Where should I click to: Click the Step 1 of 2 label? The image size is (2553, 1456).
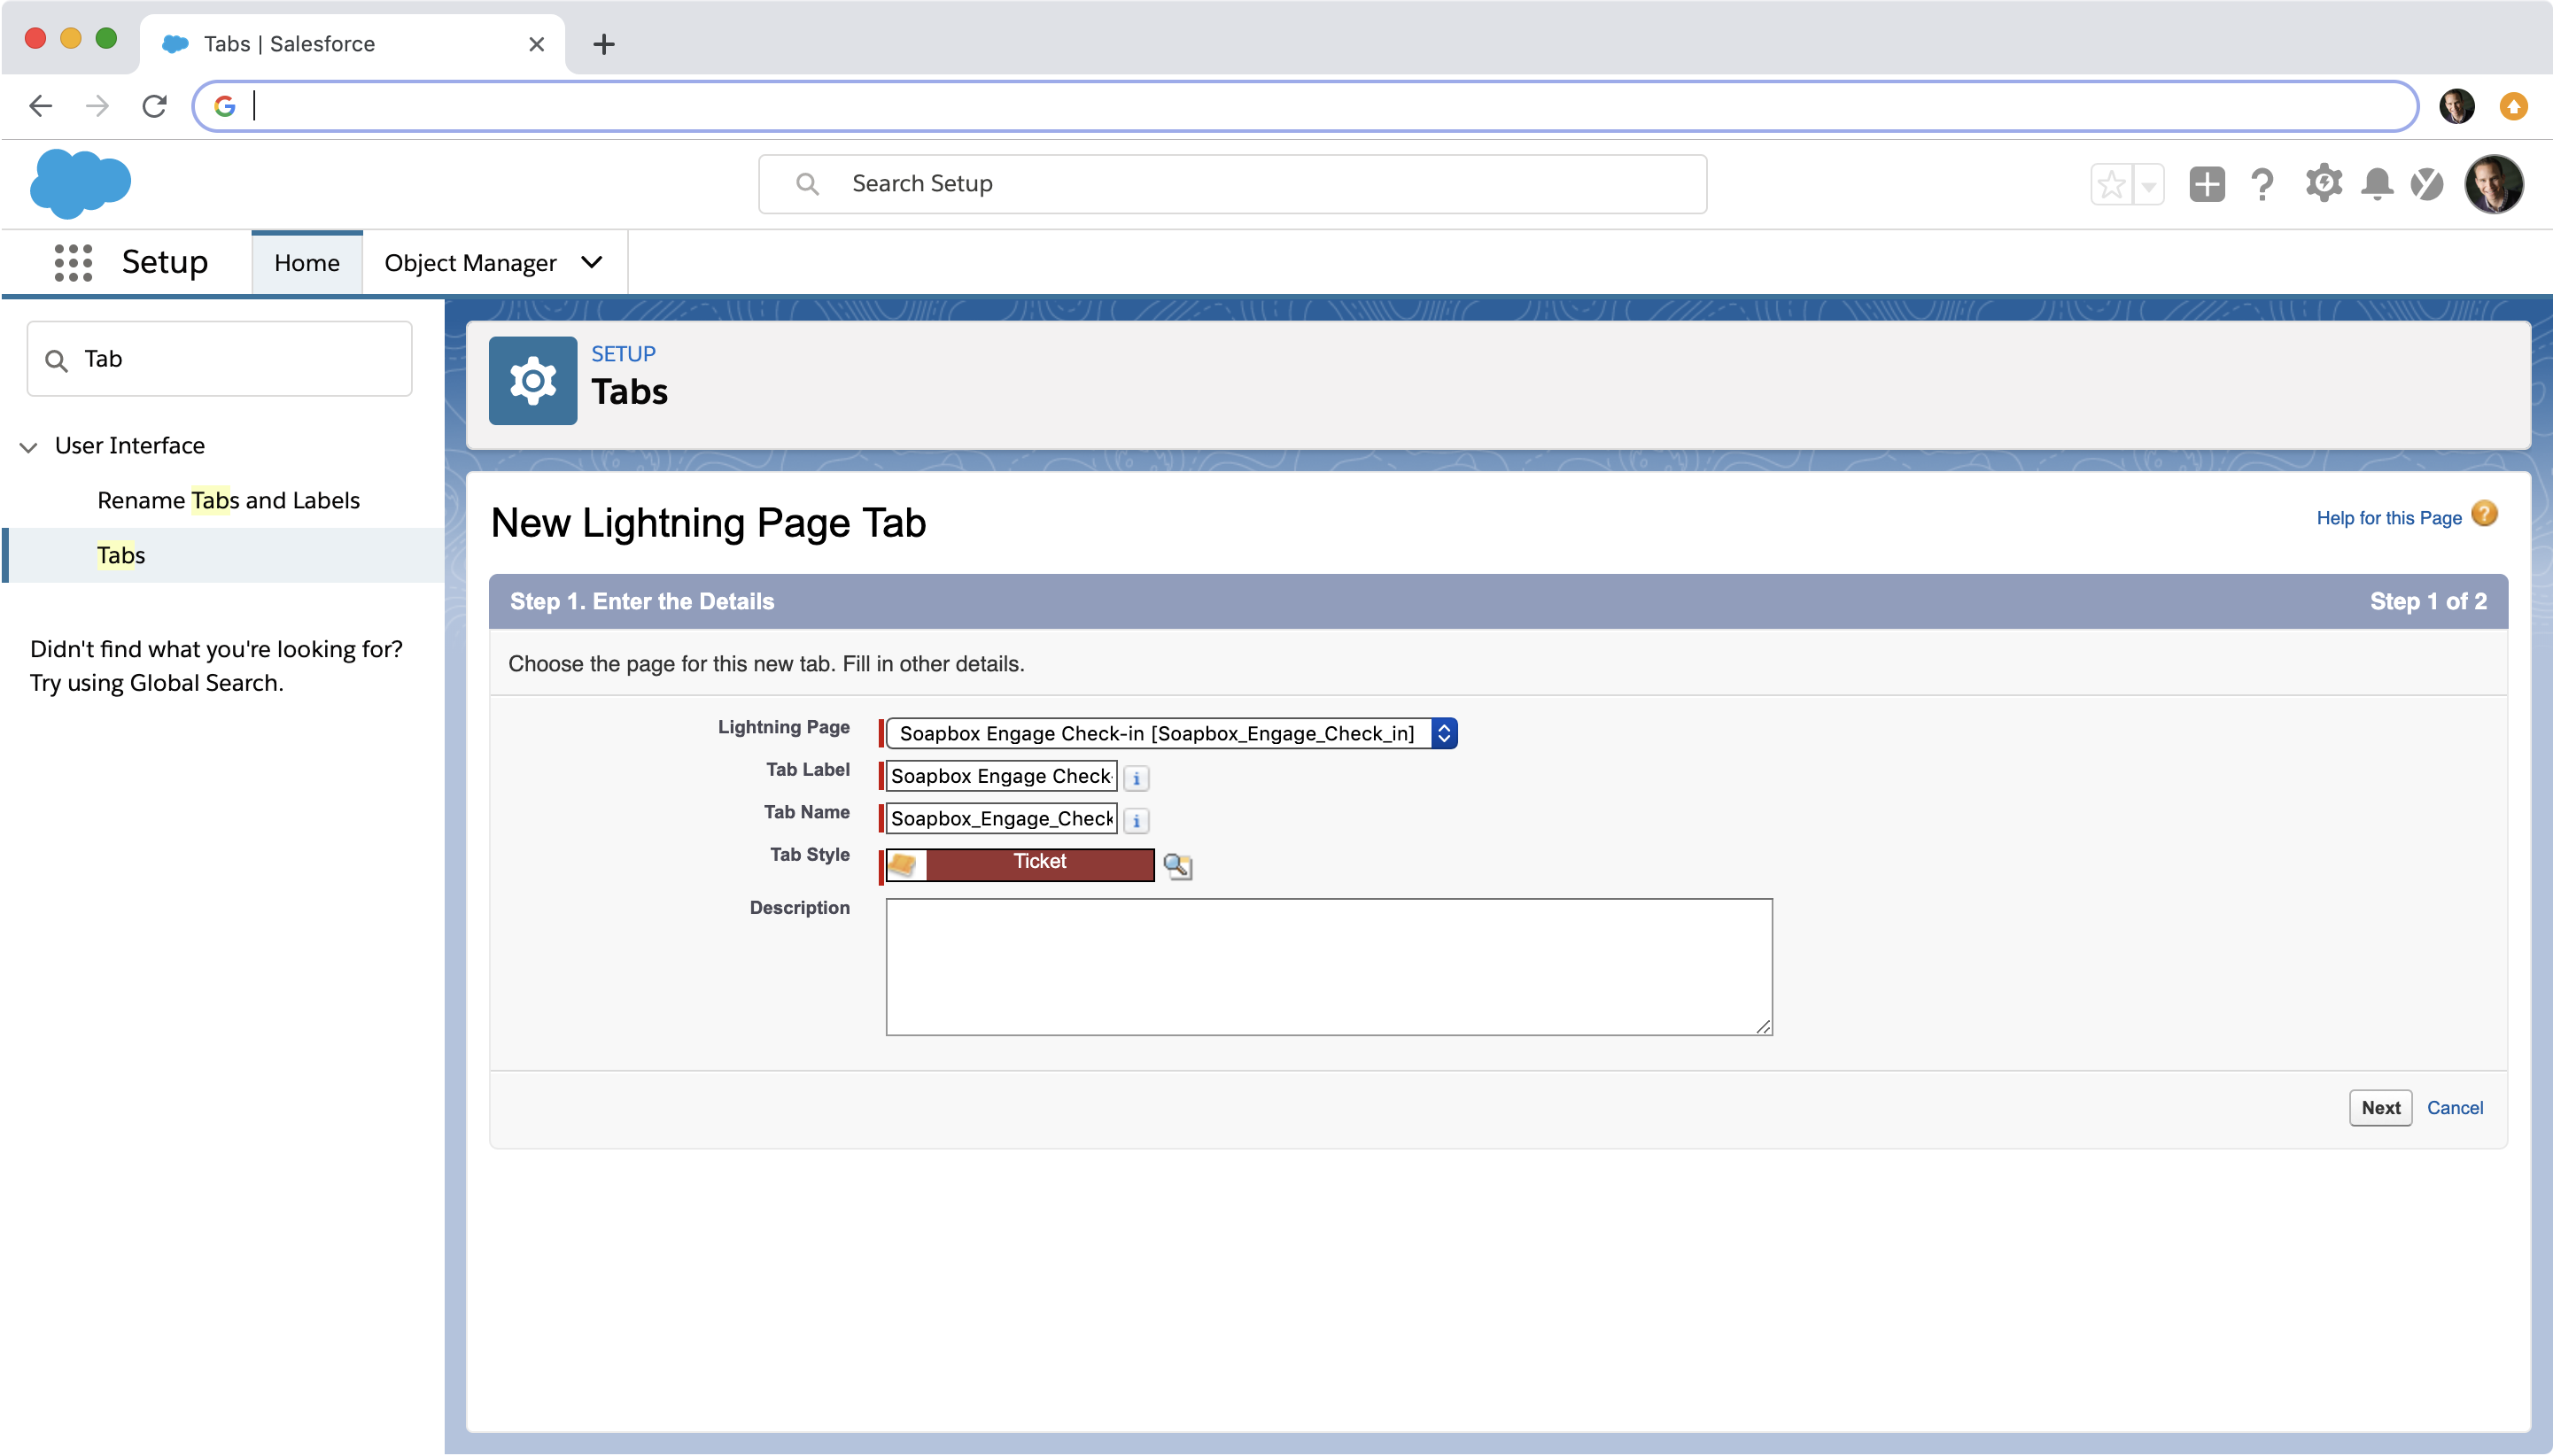(x=2428, y=601)
